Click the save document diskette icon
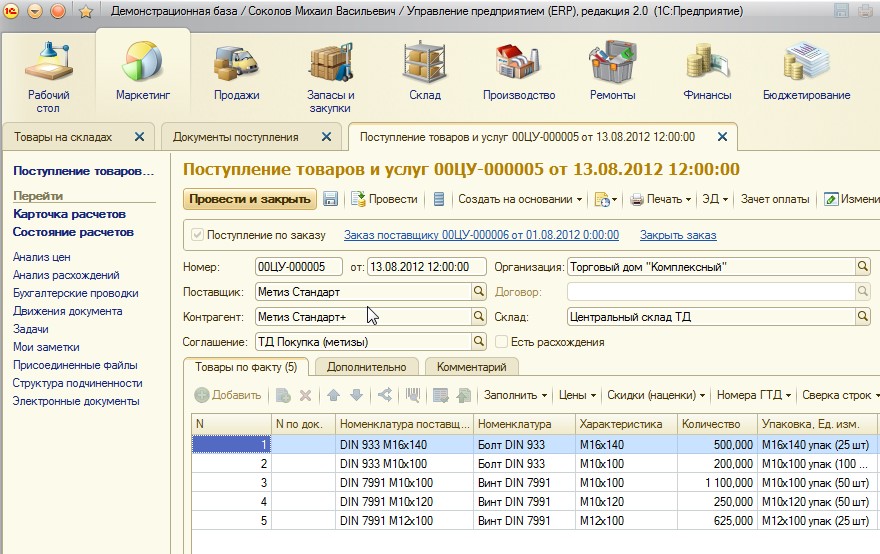 point(331,199)
